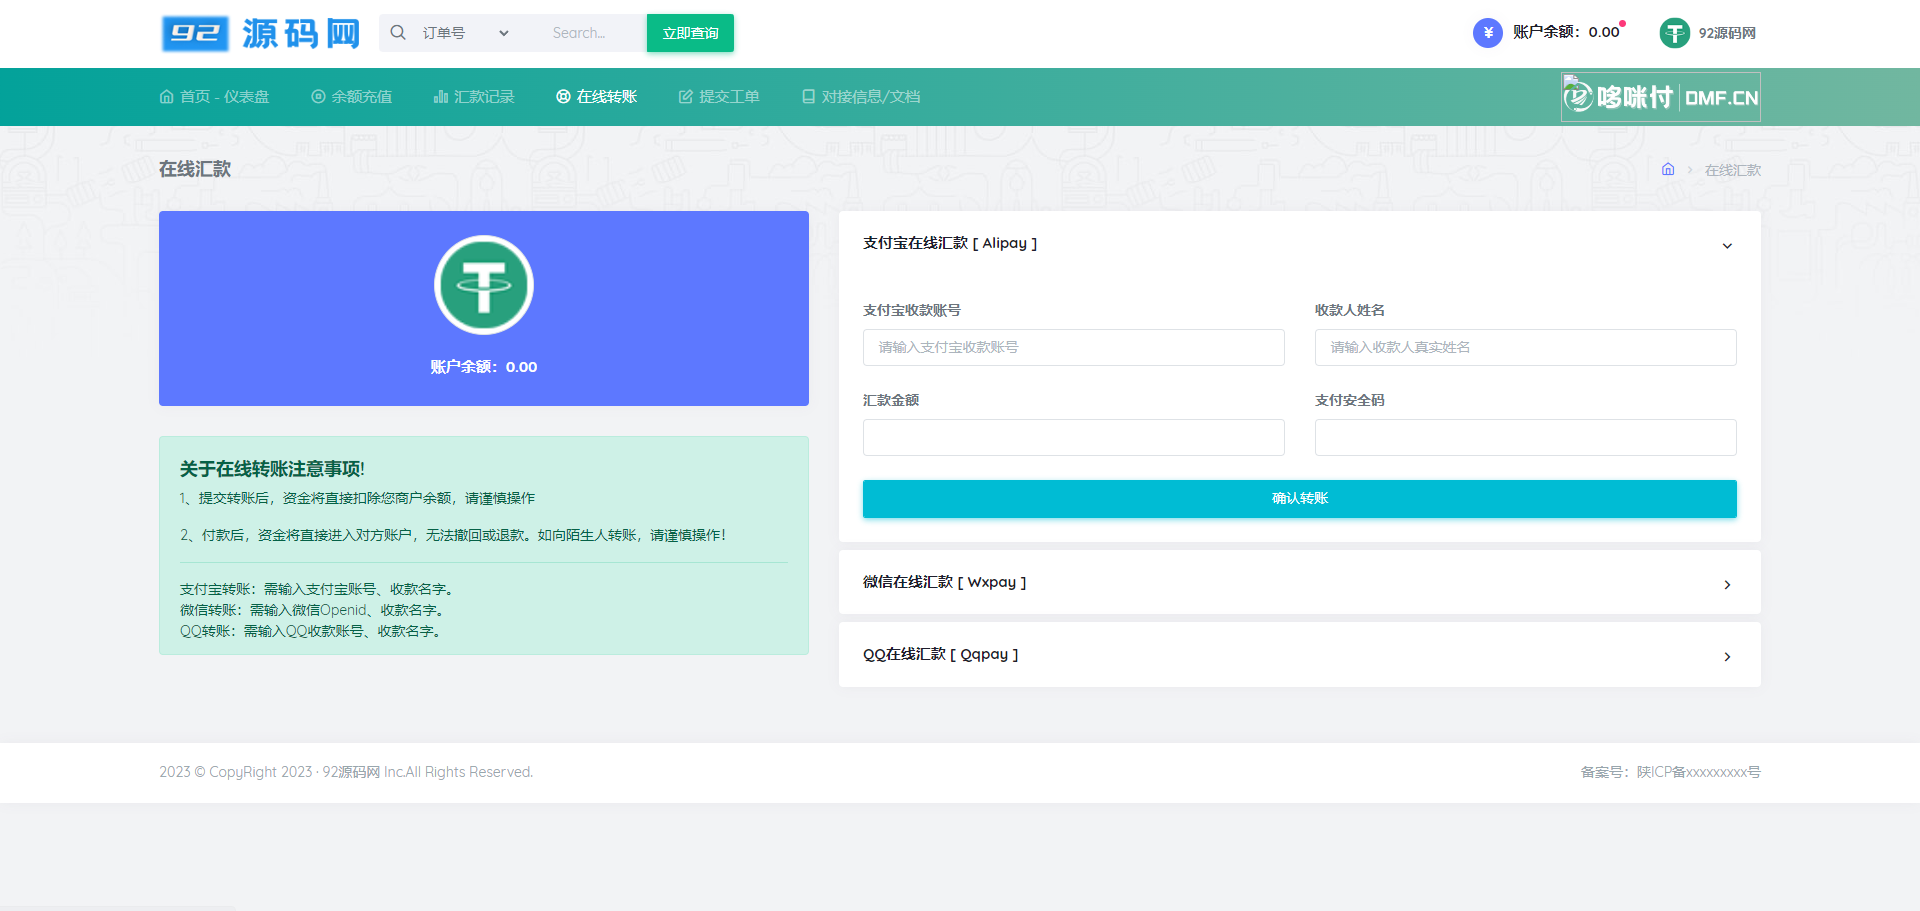Click the lifebuoy icon beside 在线转账
Screen dimensions: 1920x911
tap(564, 97)
